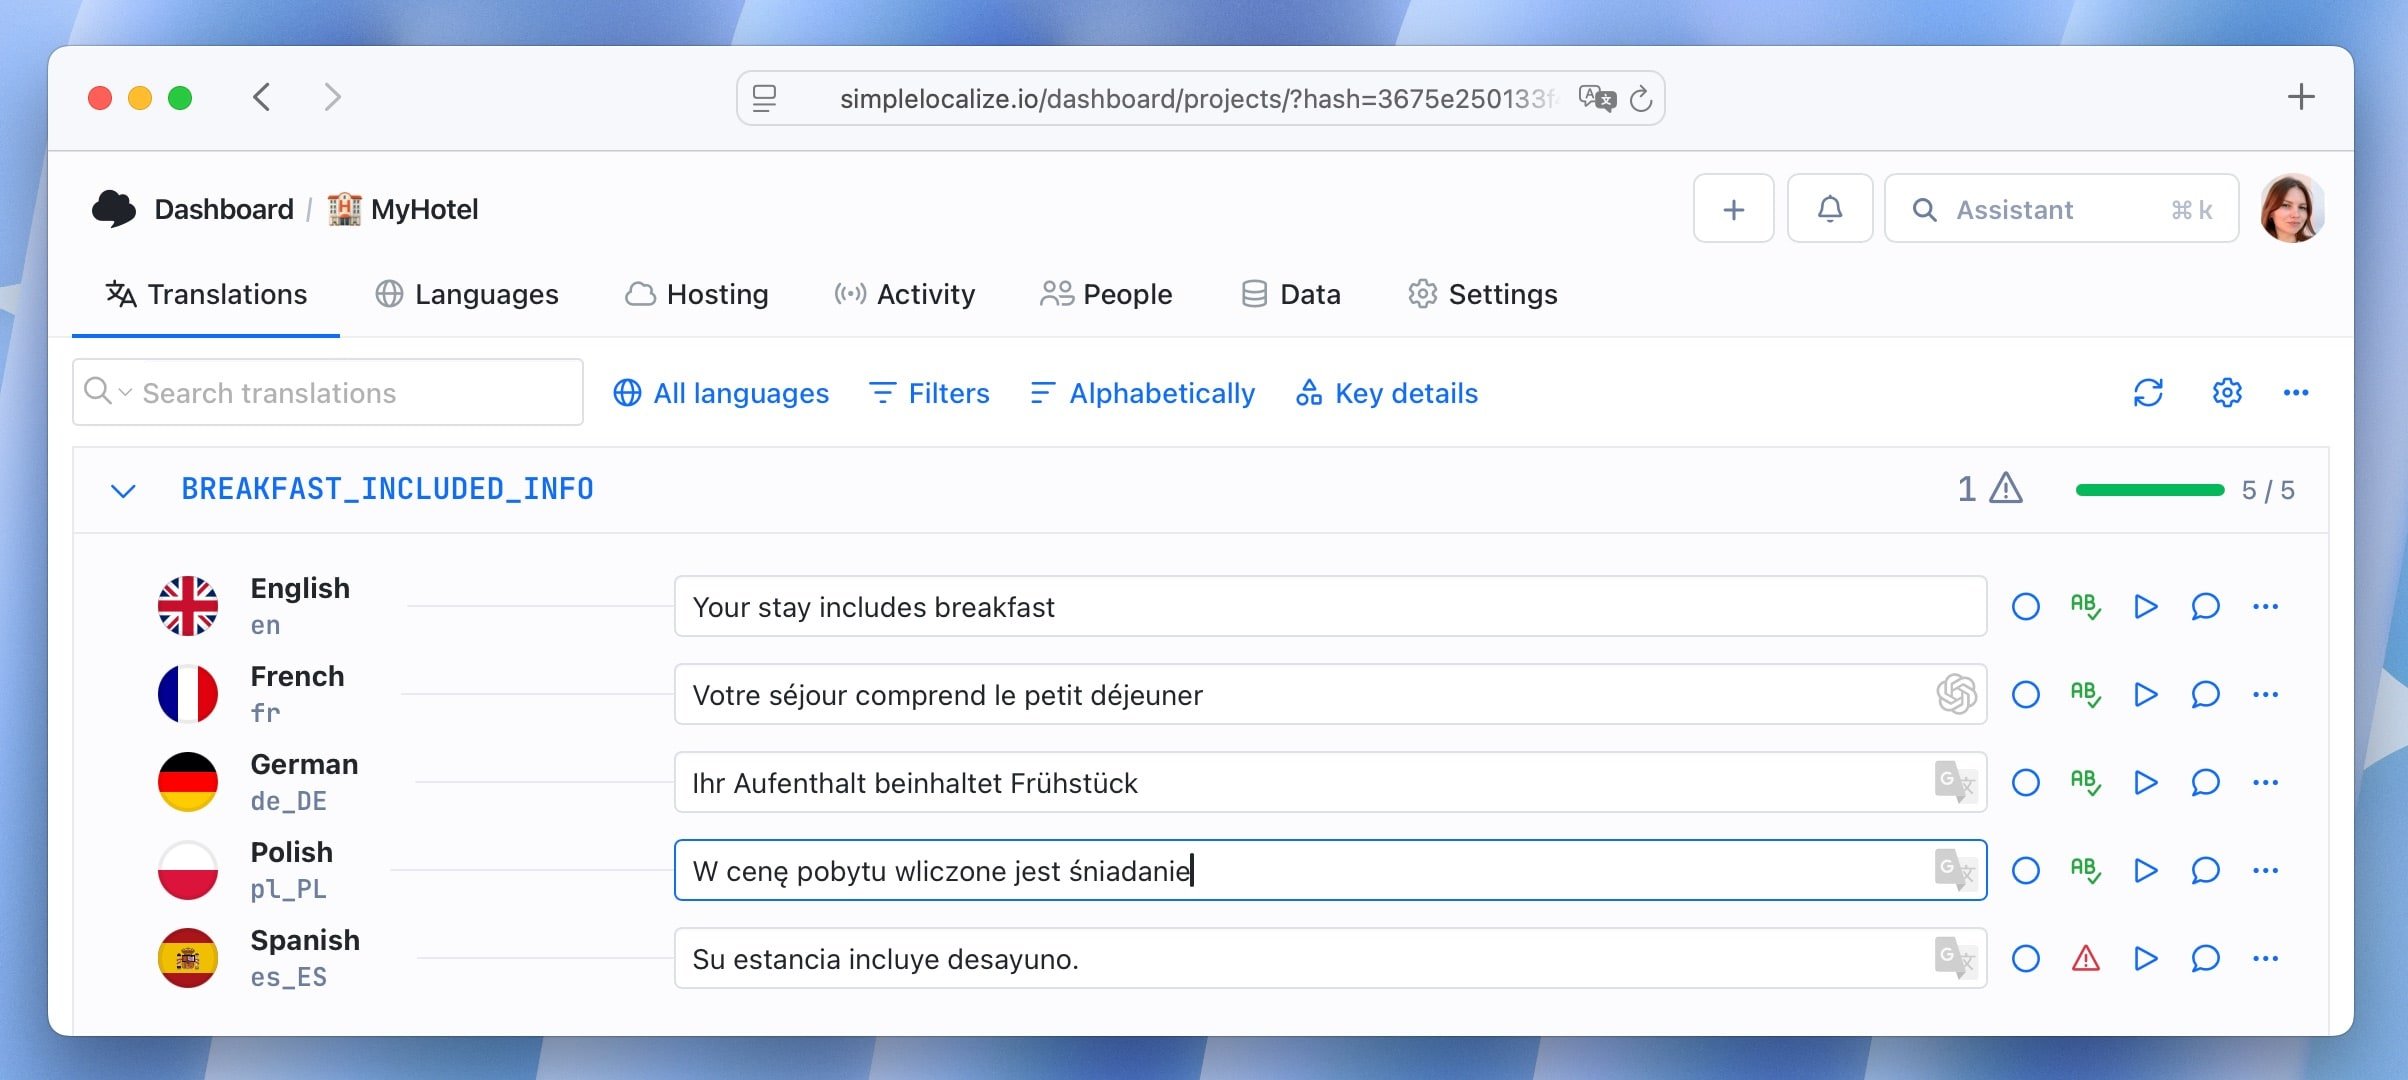
Task: Click the Google Translate icon in Polish field
Action: click(x=1954, y=870)
